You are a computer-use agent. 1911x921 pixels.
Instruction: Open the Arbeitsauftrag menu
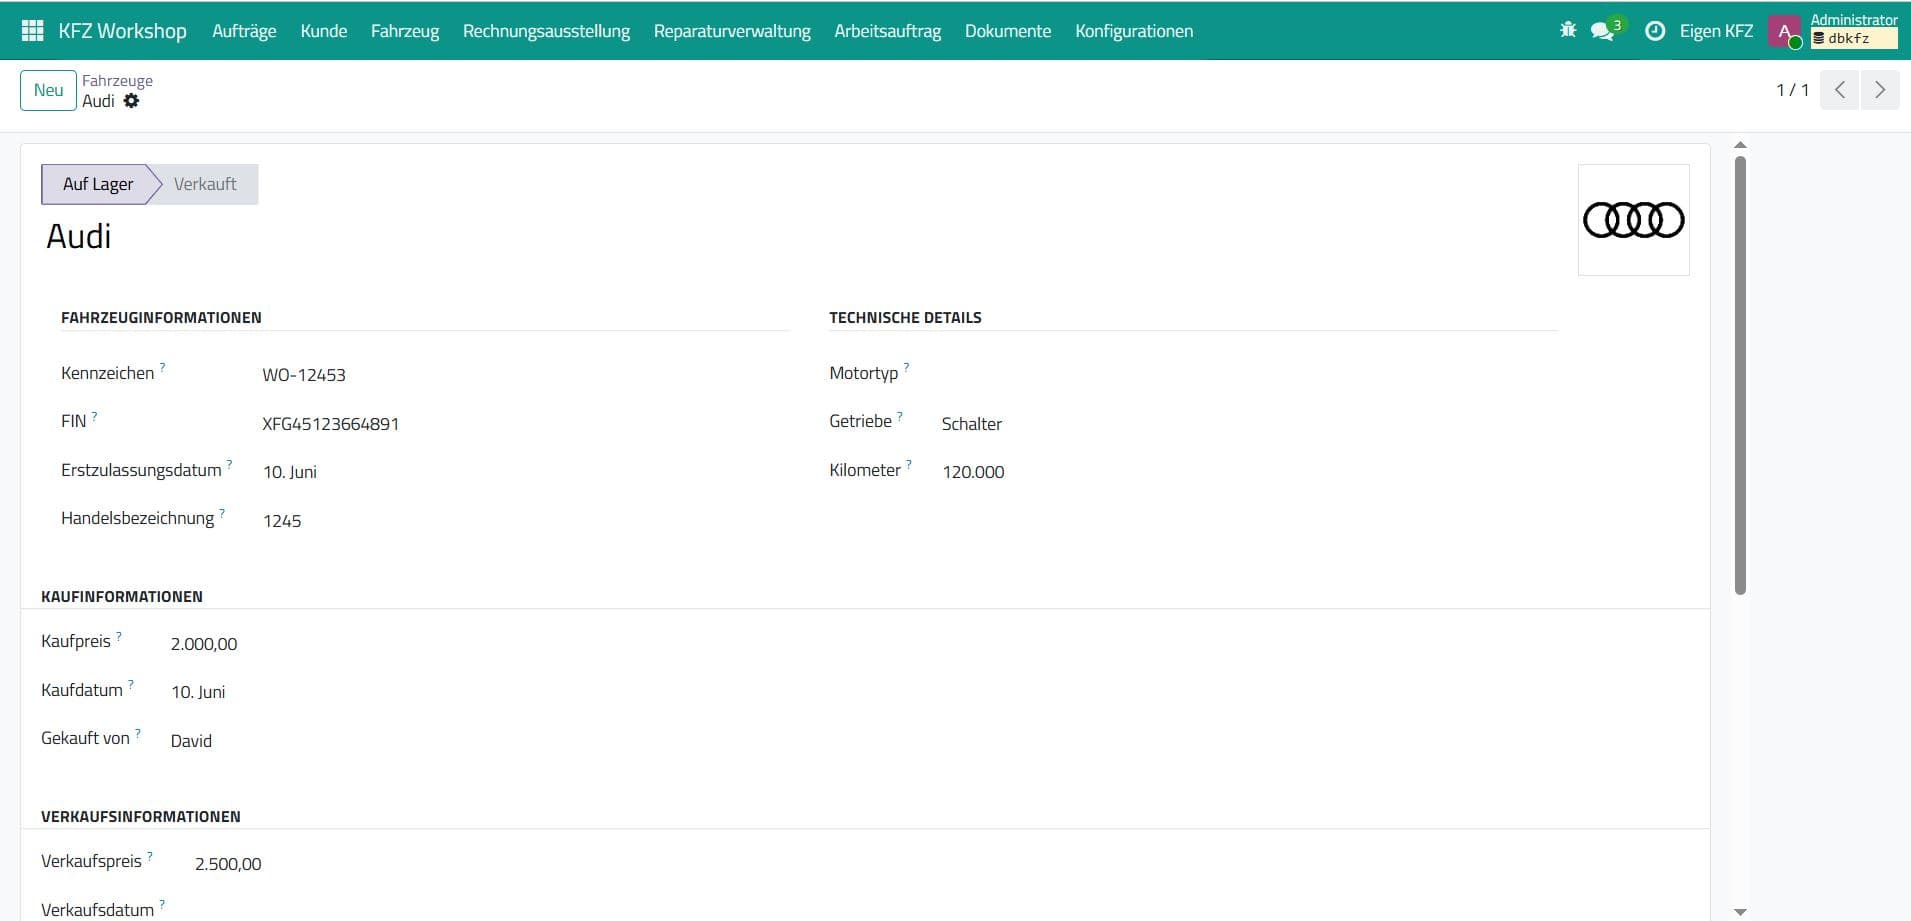coord(888,31)
